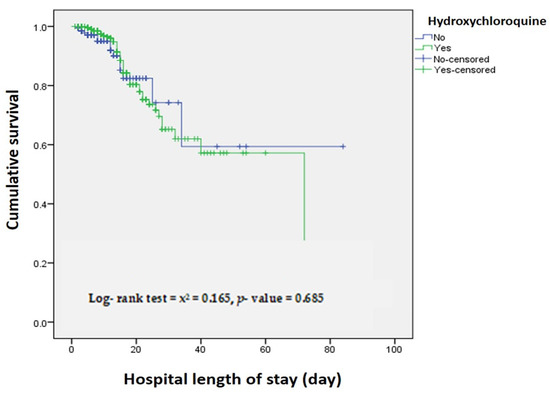Click the 0.0 y-axis tick label
This screenshot has height=393, width=550.
41,323
